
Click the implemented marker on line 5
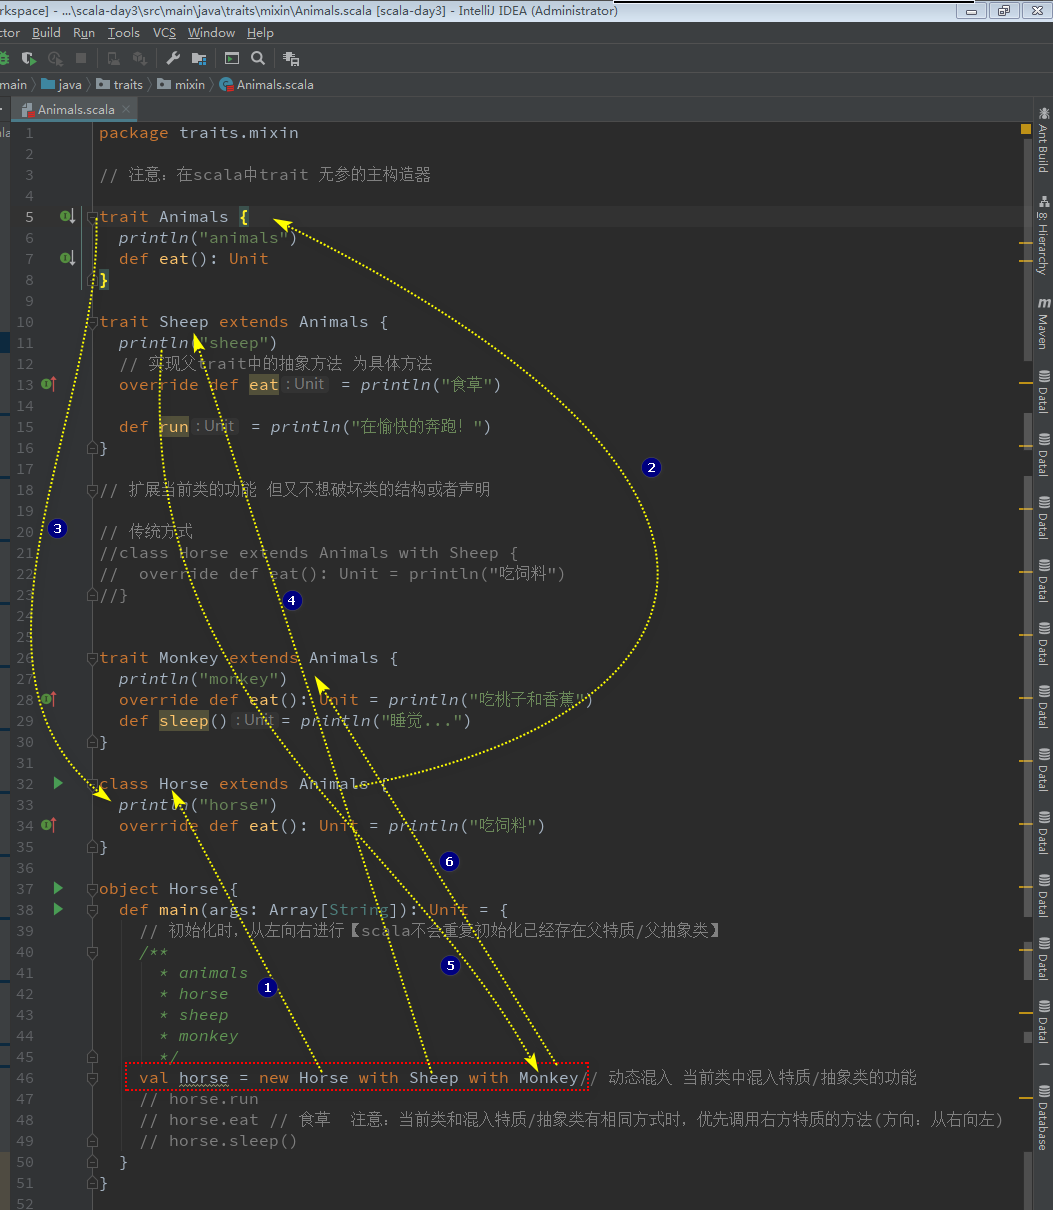[67, 216]
